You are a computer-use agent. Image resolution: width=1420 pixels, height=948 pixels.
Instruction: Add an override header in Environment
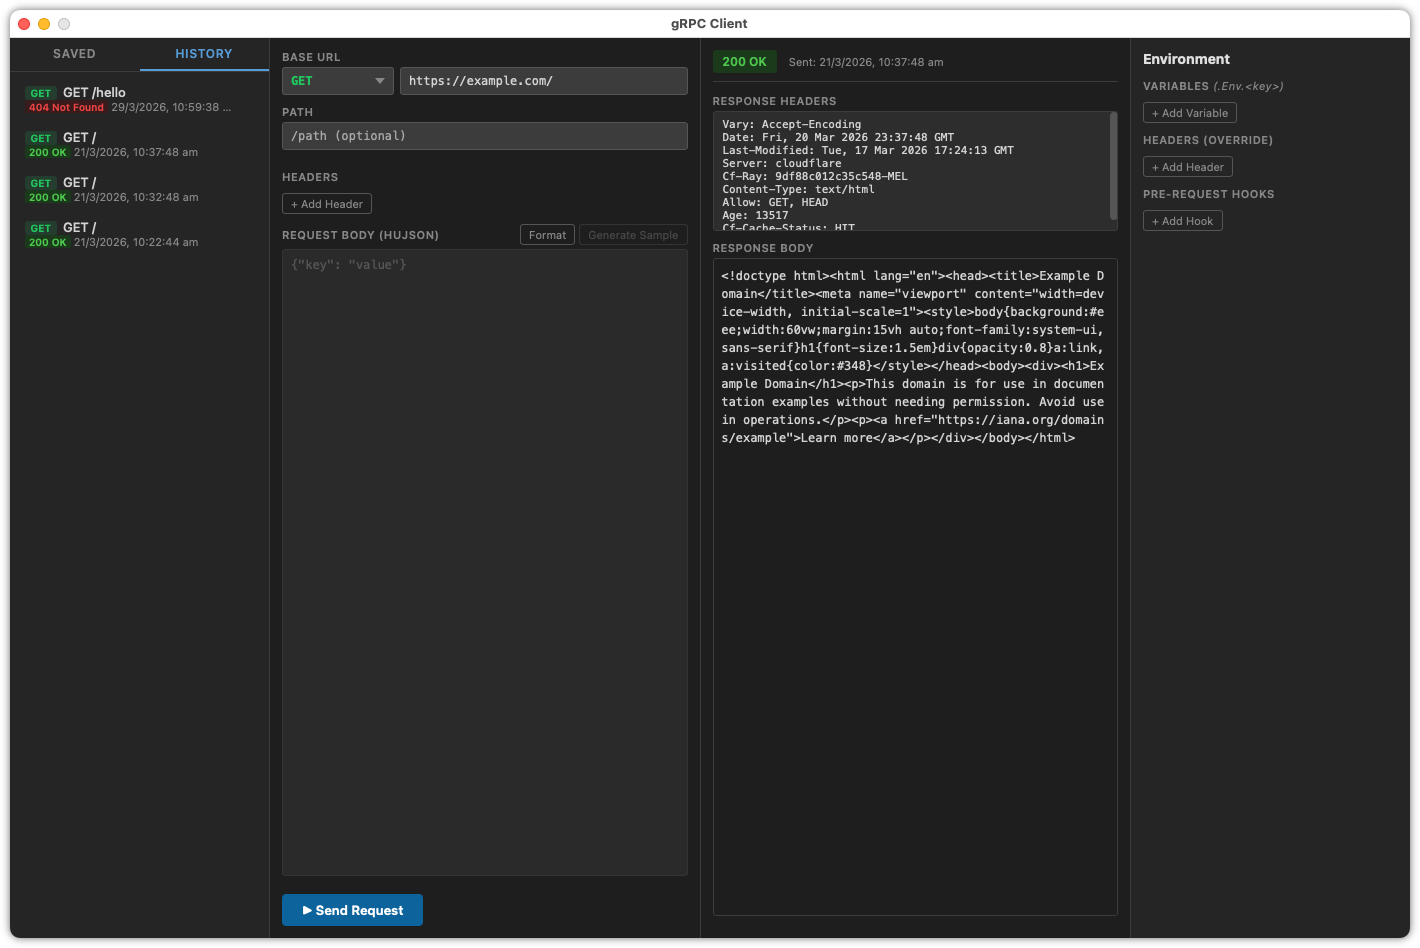pyautogui.click(x=1187, y=167)
